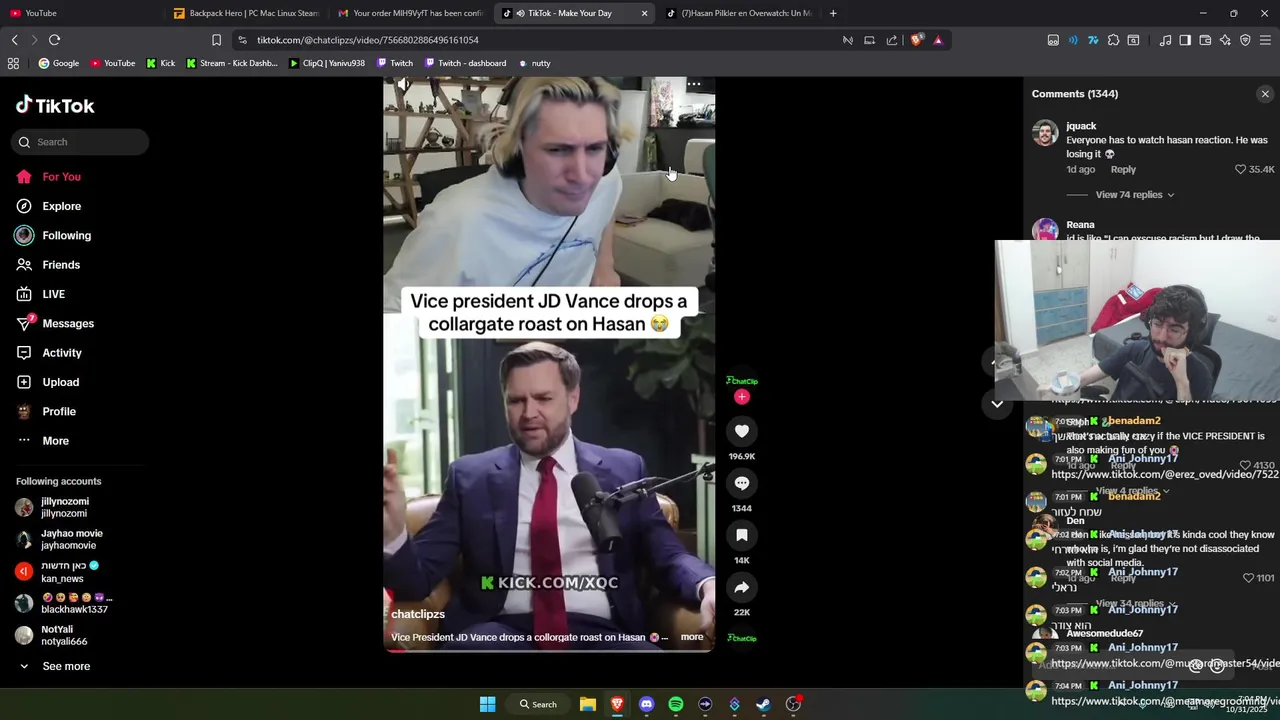Toggle browser sidebar panel icon
This screenshot has width=1280, height=720.
click(1185, 40)
